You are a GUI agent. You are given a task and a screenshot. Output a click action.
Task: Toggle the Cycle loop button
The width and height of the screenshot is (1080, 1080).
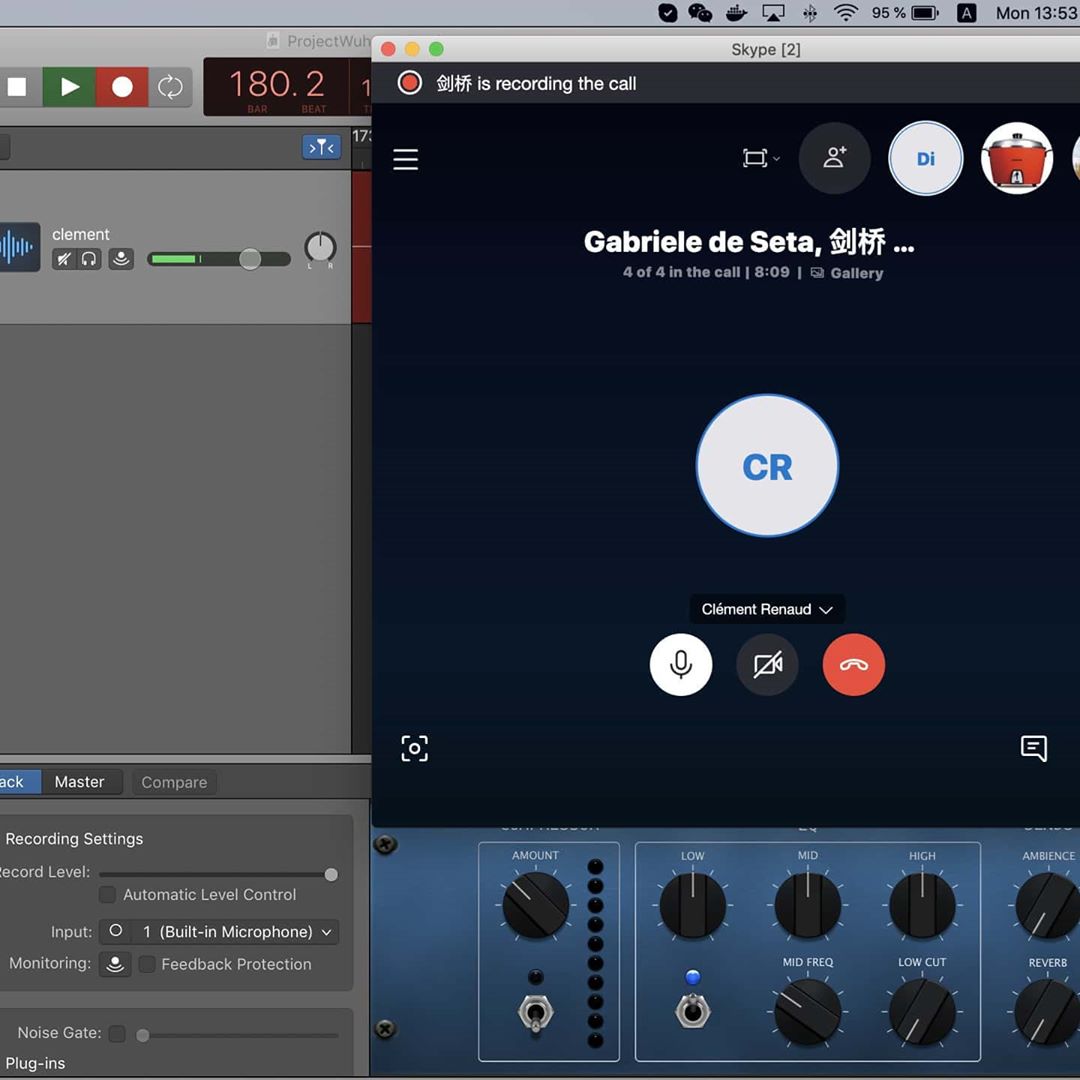tap(171, 87)
